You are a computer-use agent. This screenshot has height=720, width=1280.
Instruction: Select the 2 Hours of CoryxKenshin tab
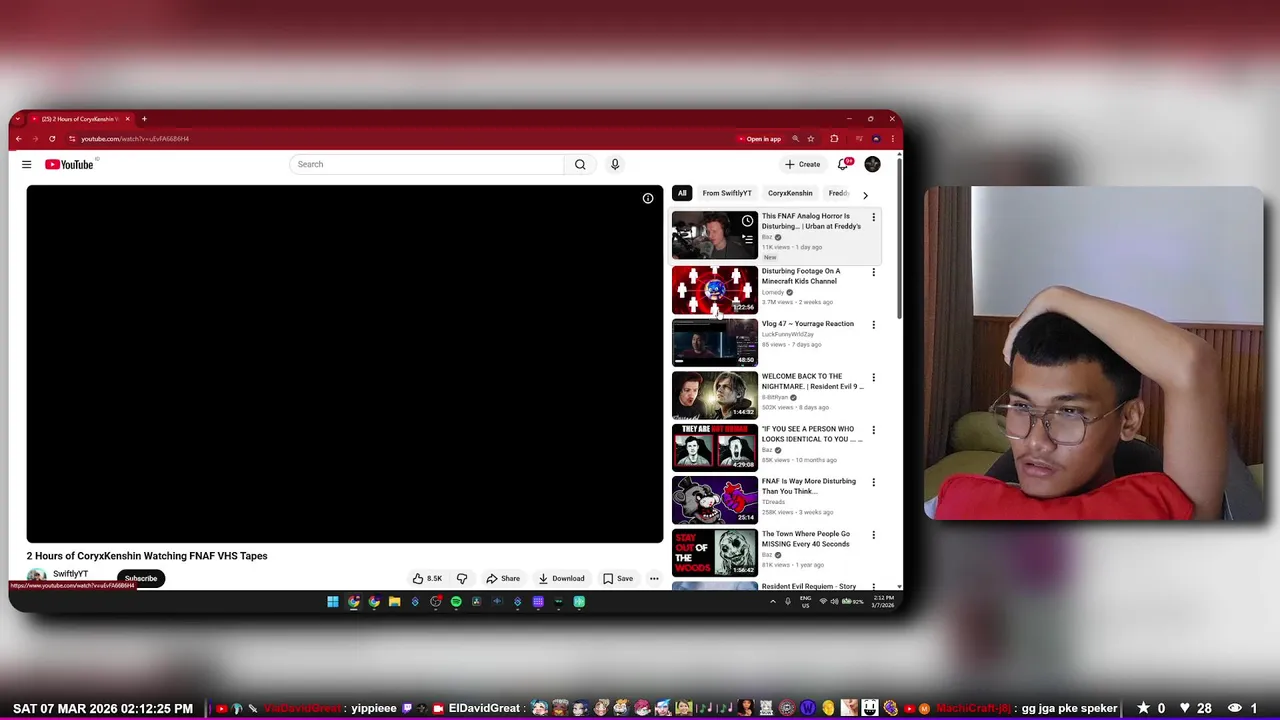(x=80, y=119)
